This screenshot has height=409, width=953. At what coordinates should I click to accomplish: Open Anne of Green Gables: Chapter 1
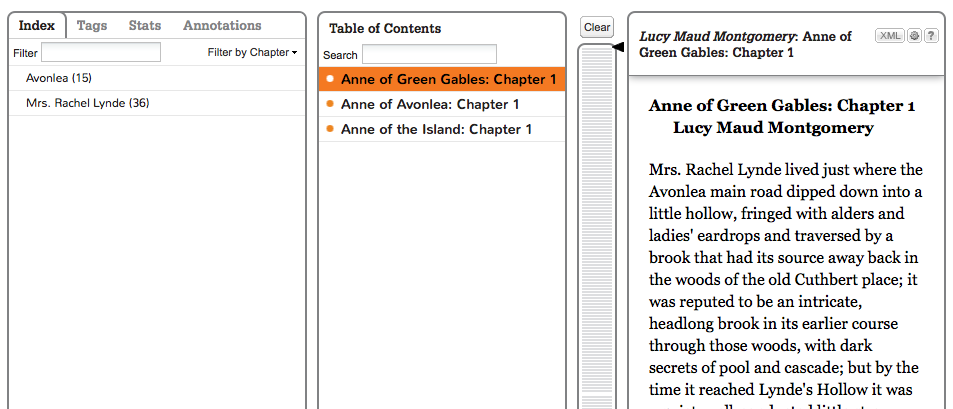click(442, 80)
